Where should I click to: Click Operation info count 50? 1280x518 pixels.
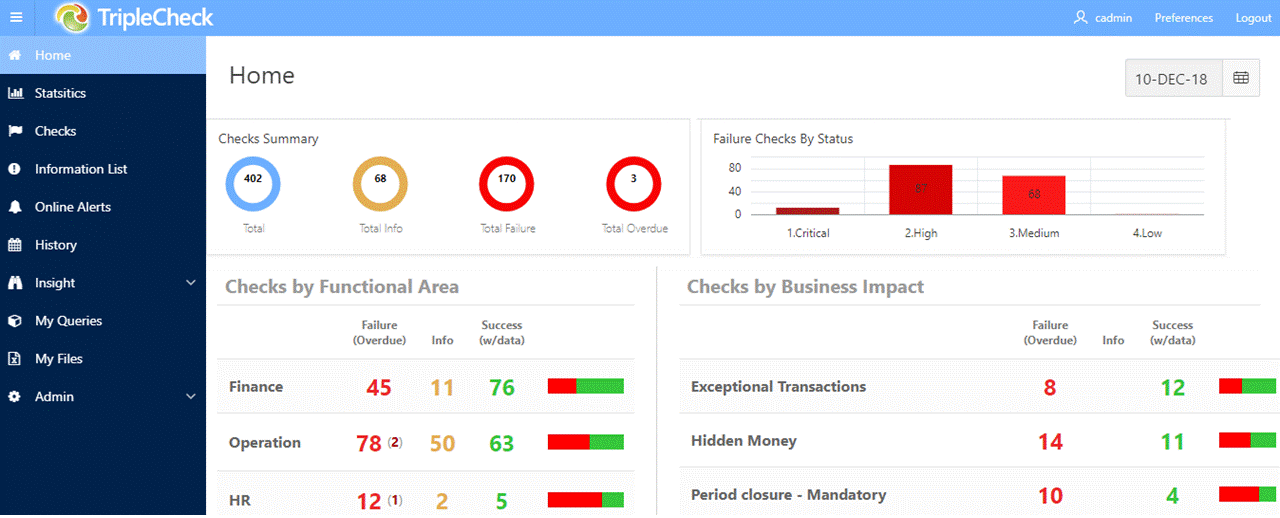click(x=442, y=443)
